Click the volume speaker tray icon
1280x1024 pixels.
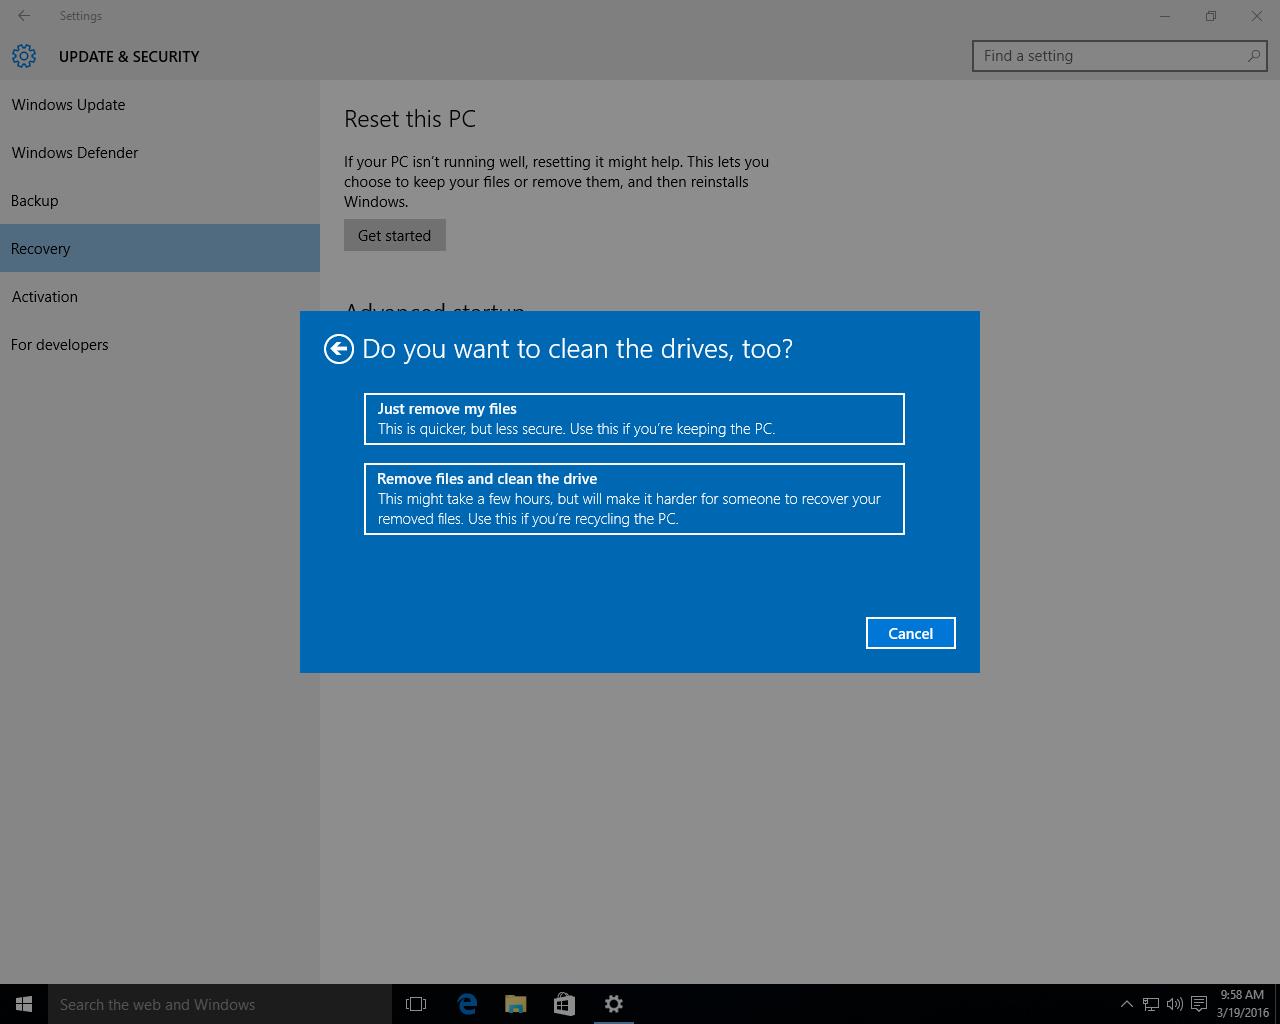pos(1175,1004)
